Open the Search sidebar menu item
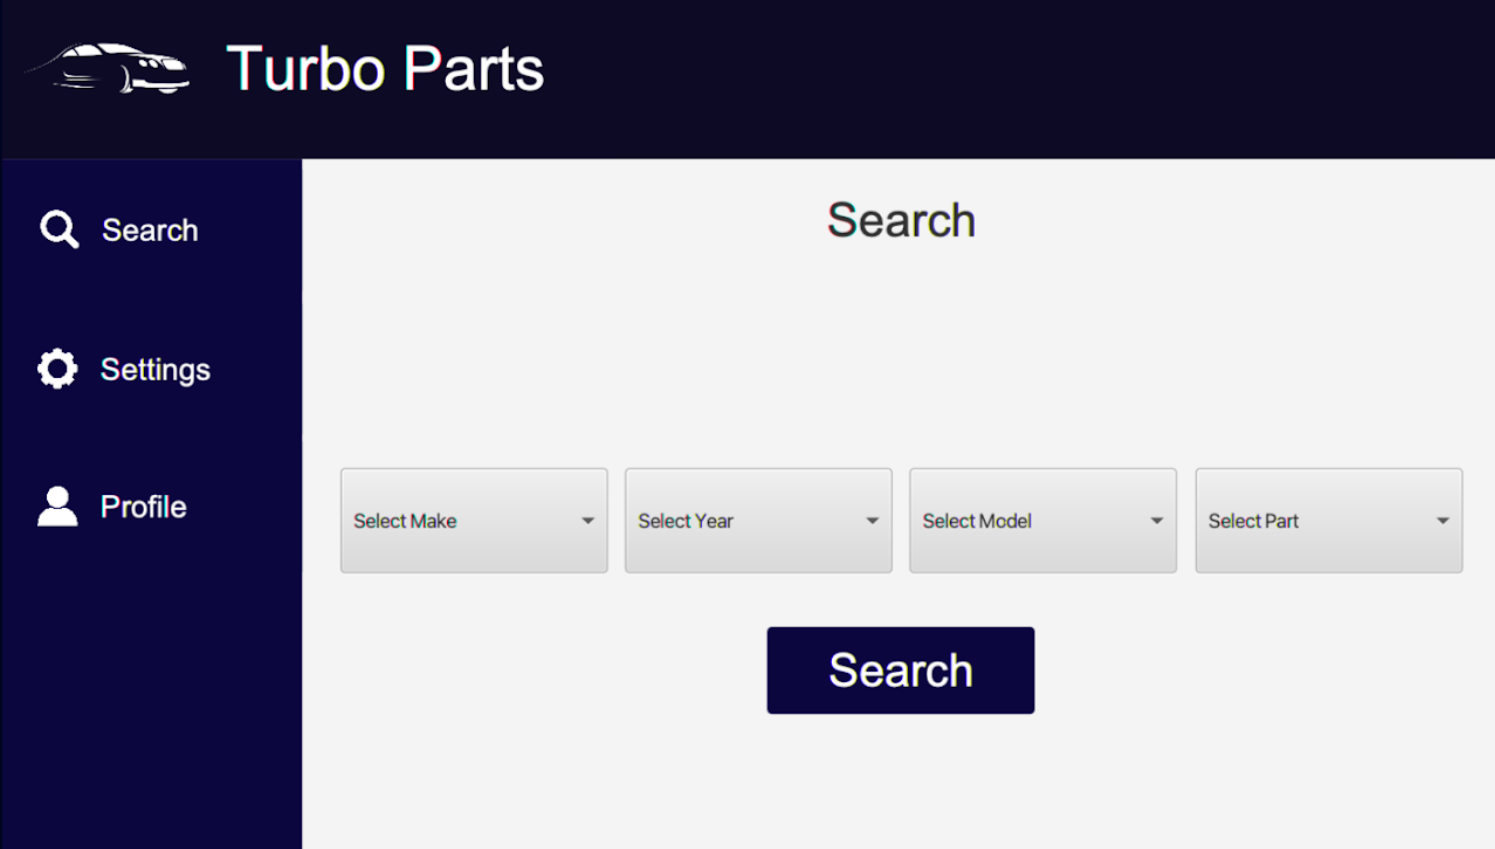The width and height of the screenshot is (1495, 849). [x=119, y=229]
